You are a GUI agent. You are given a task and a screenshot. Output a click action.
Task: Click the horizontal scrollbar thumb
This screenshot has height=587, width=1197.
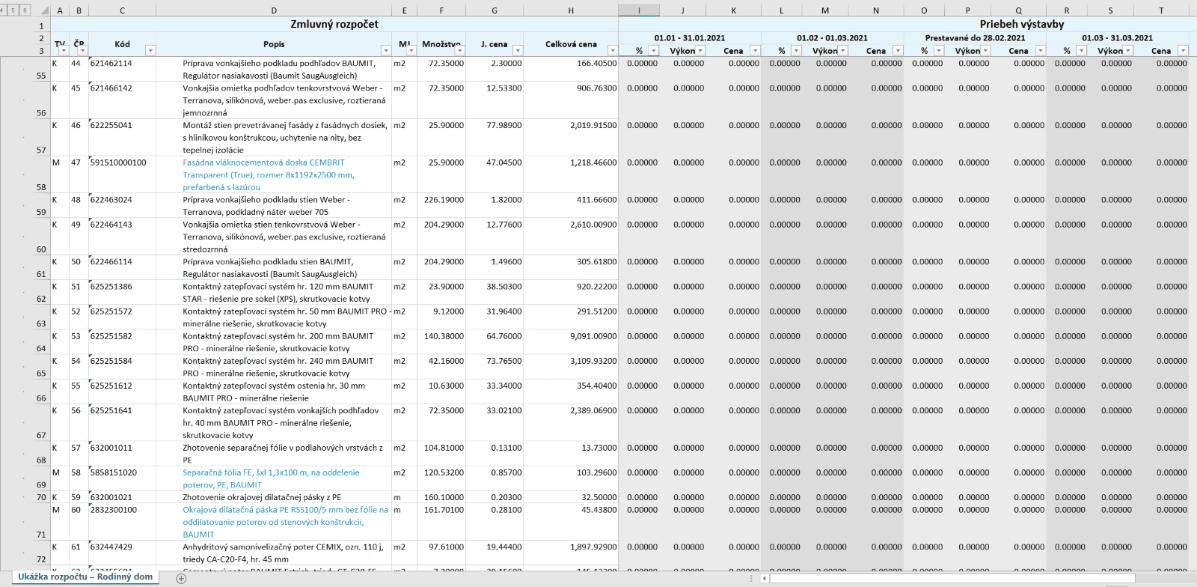(x=953, y=578)
